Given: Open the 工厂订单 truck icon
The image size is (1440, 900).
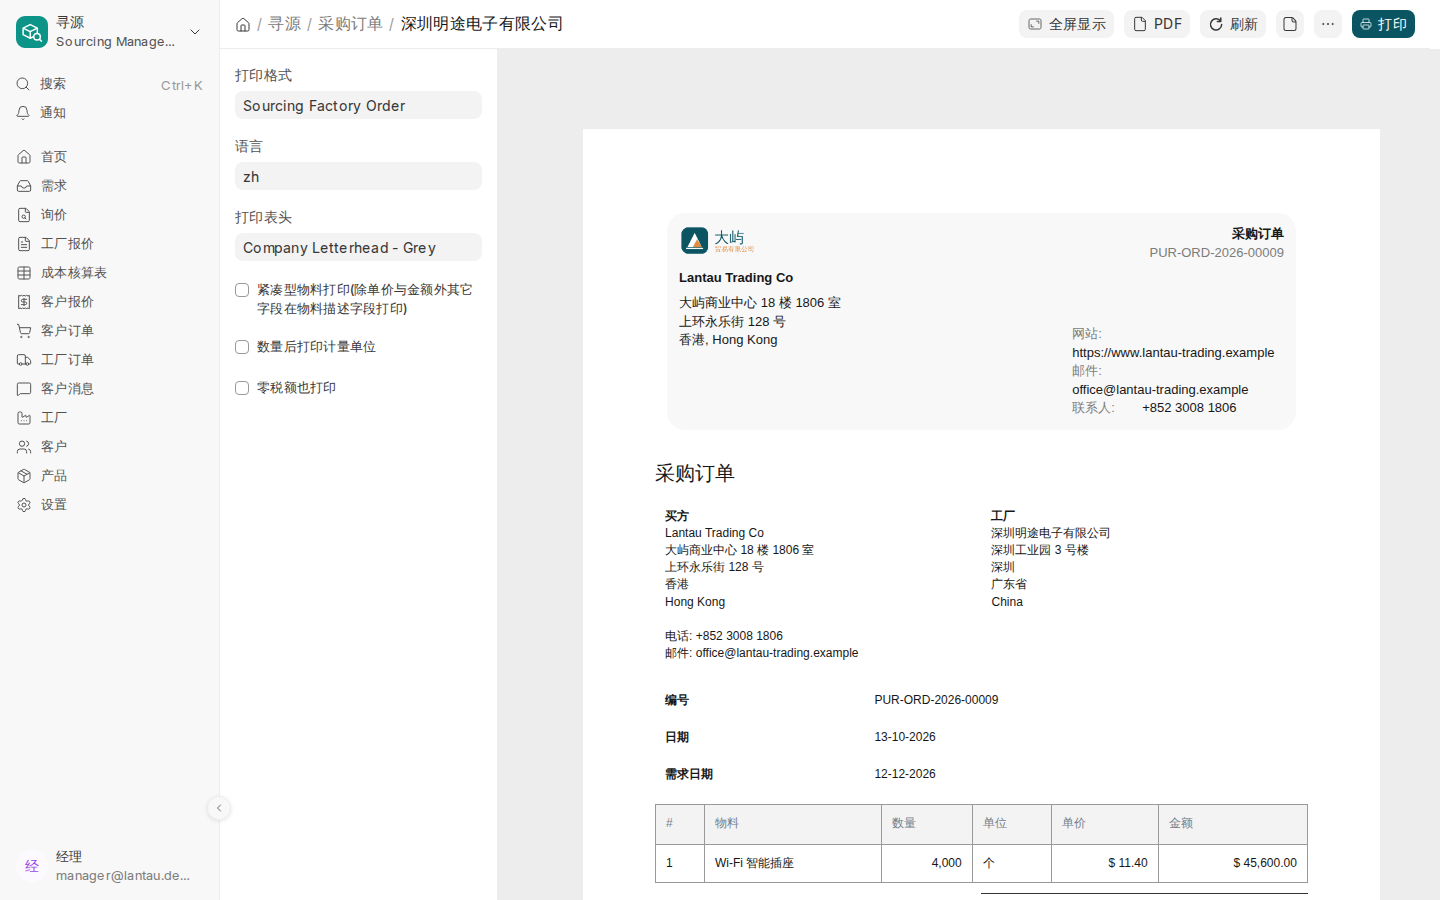Looking at the screenshot, I should pyautogui.click(x=24, y=360).
